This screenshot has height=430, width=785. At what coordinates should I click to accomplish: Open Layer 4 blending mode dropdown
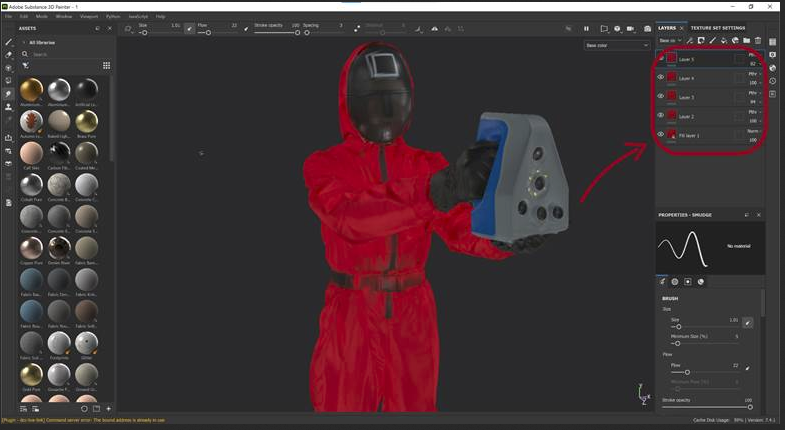754,74
